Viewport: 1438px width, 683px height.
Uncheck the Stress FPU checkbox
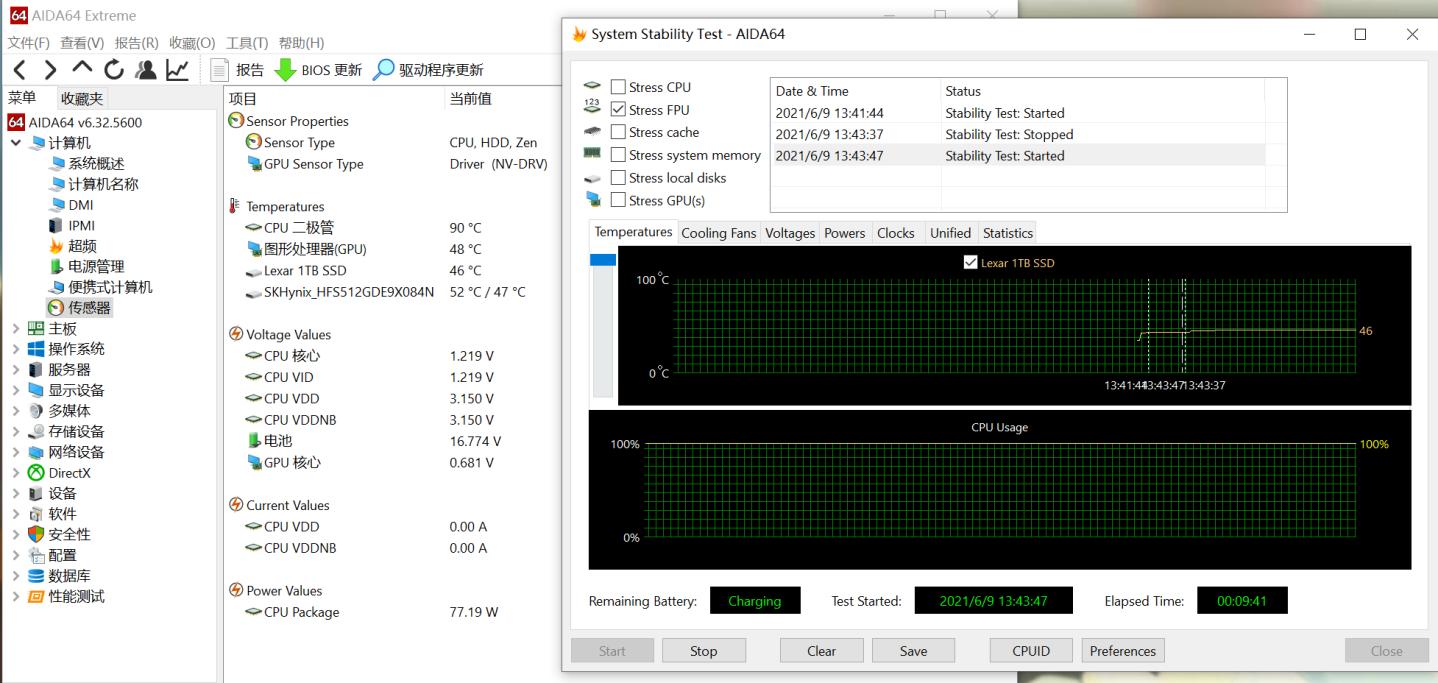(619, 110)
